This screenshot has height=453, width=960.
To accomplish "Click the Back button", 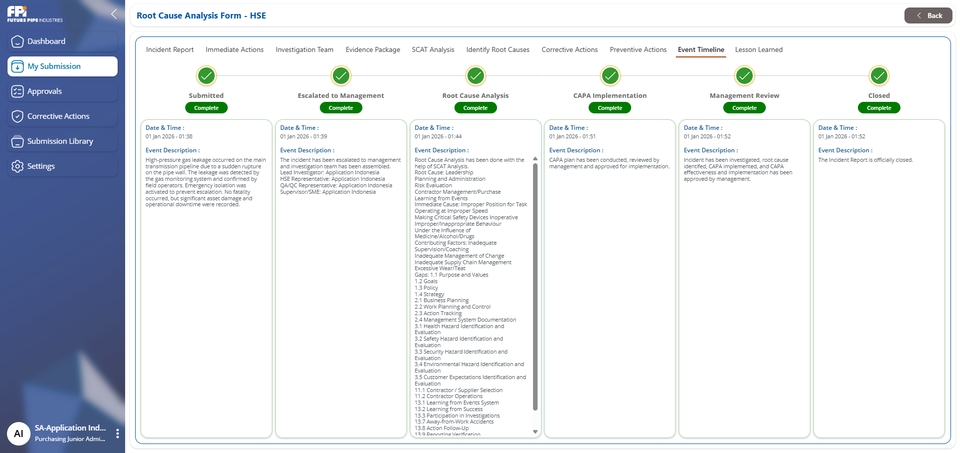I will pyautogui.click(x=927, y=15).
